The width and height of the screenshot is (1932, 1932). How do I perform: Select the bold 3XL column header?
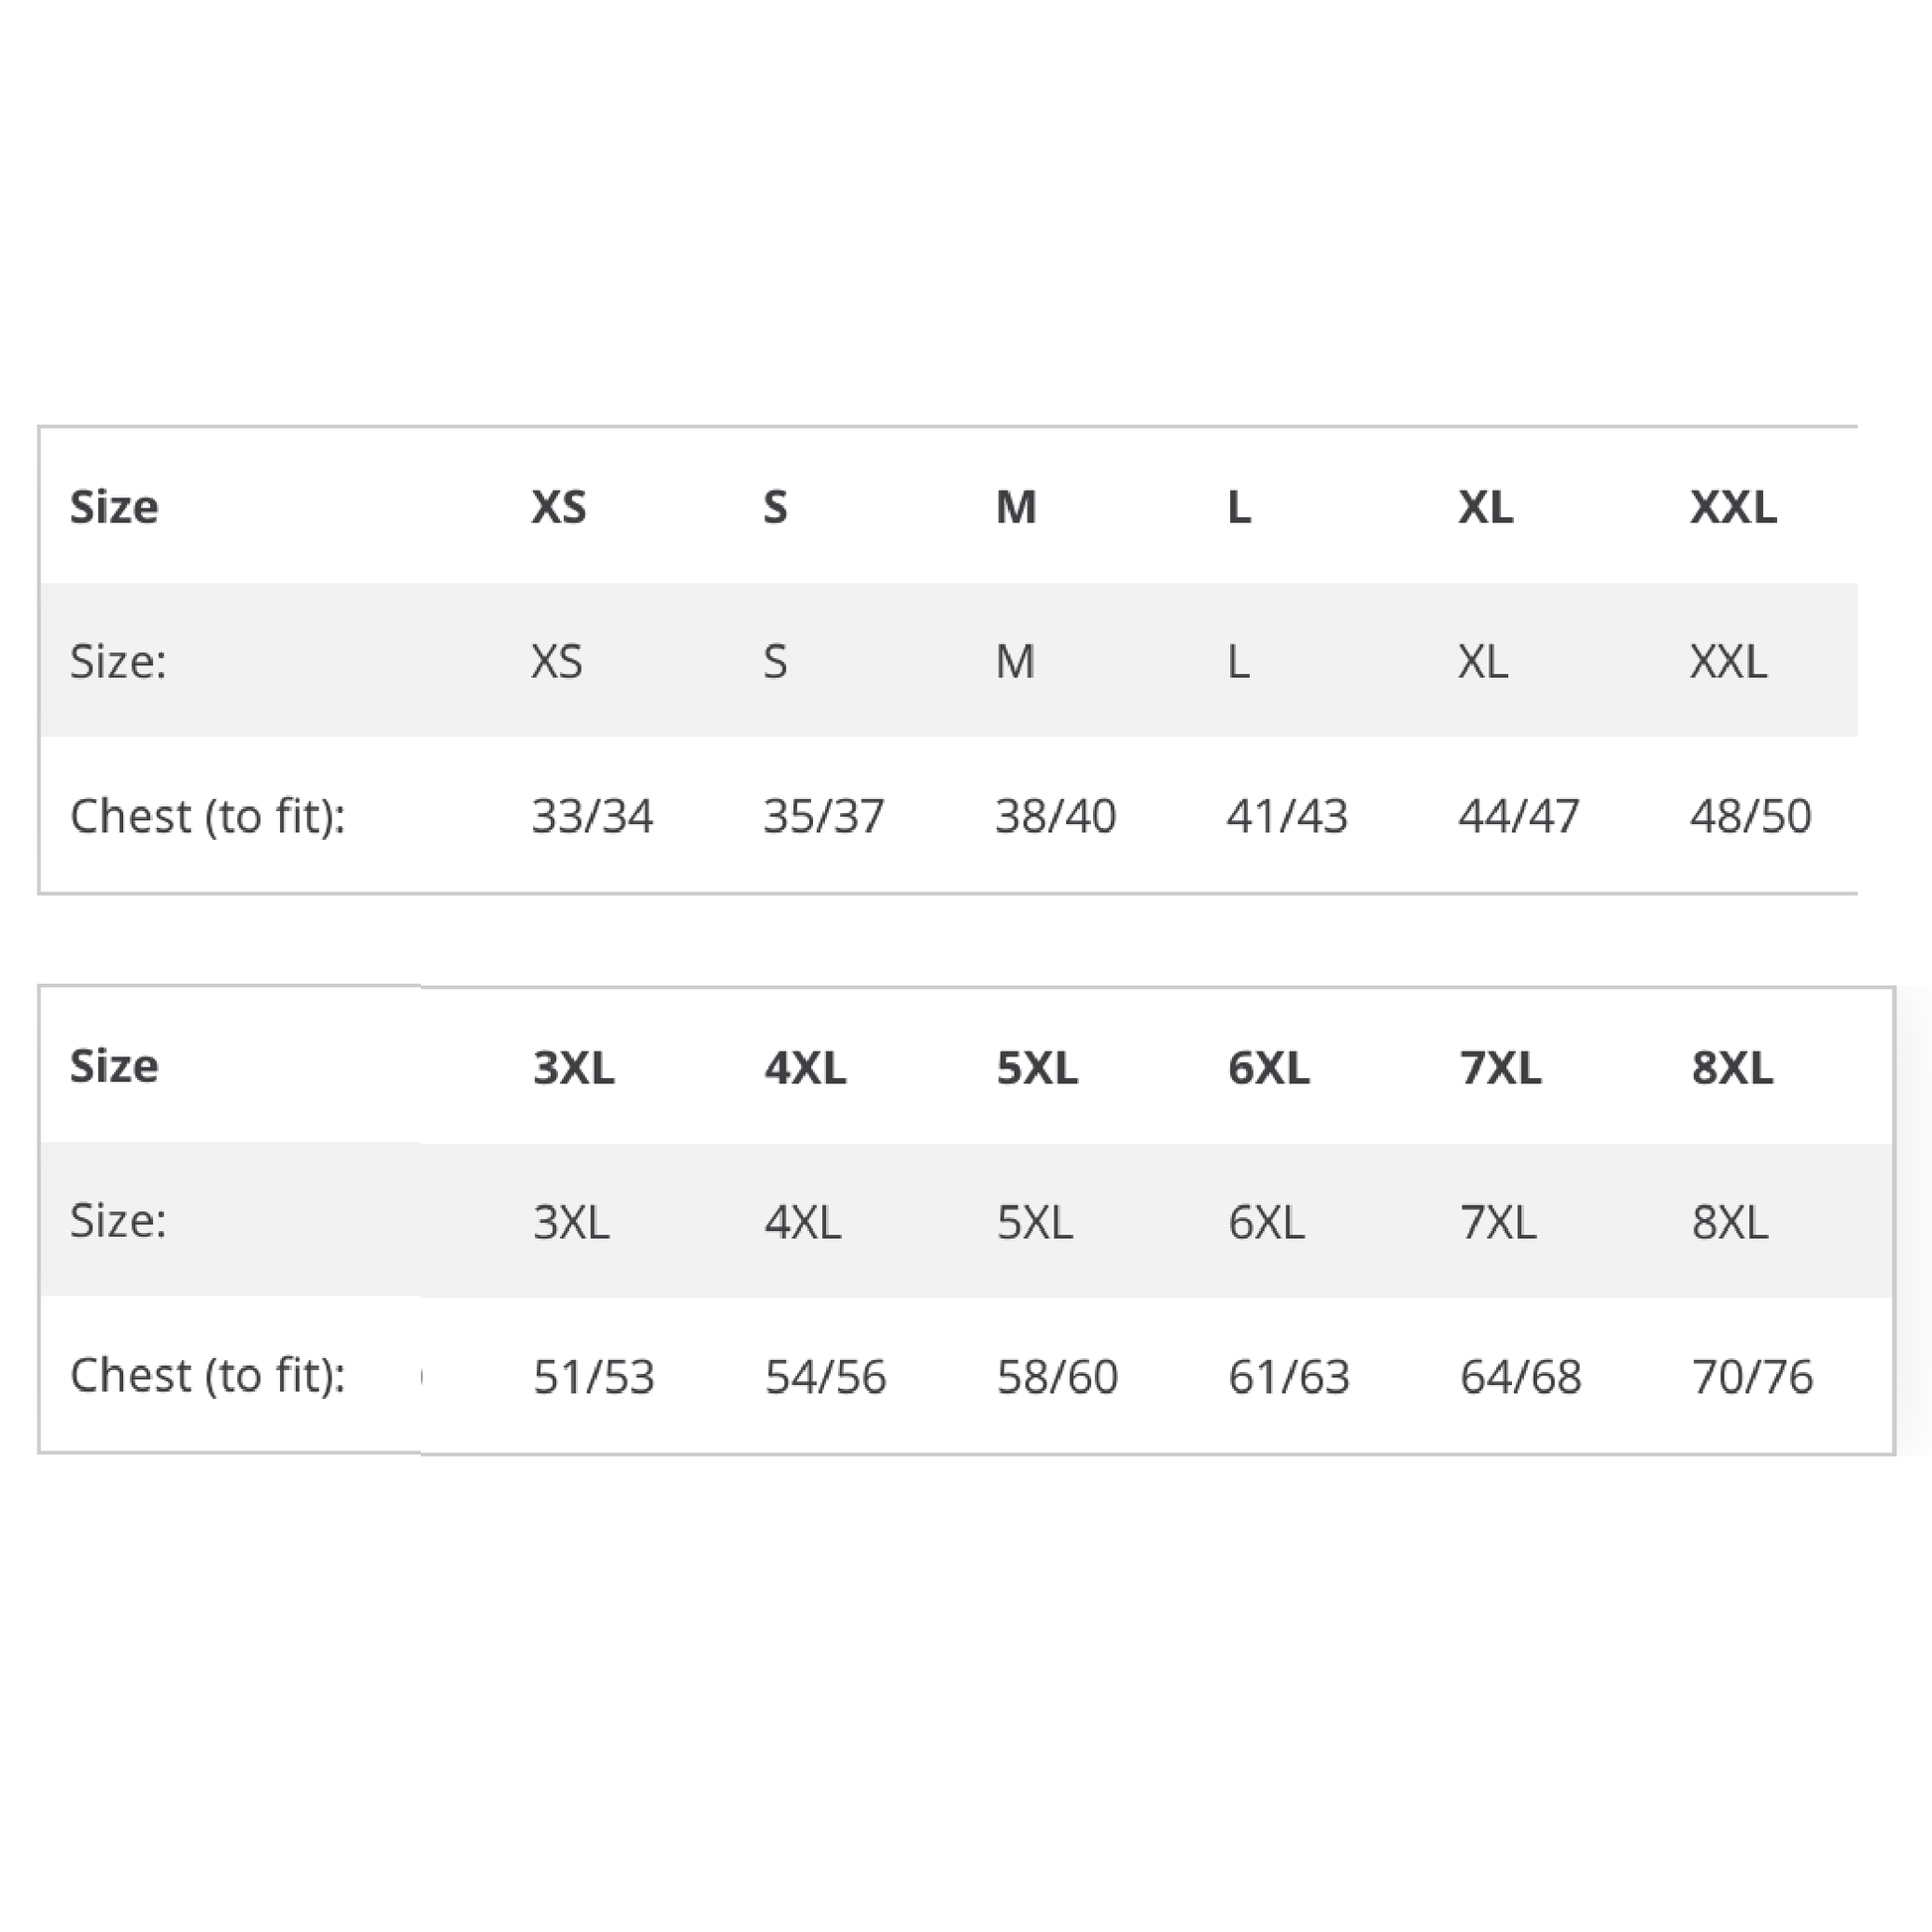point(573,1067)
